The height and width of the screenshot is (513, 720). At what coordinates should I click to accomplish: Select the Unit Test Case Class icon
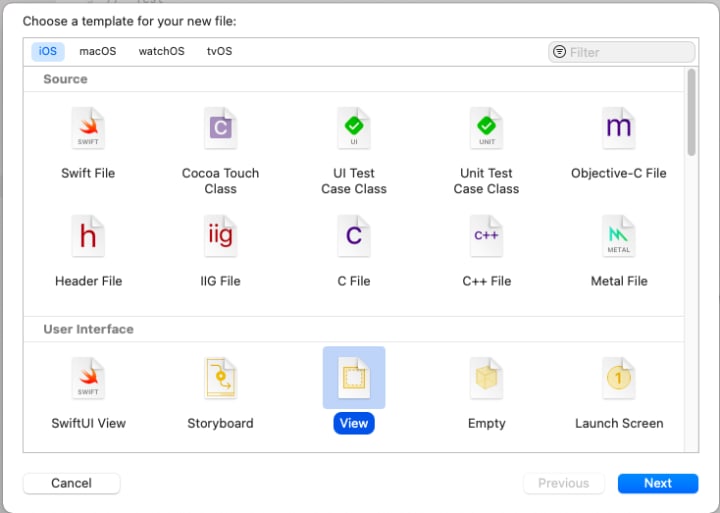(486, 128)
